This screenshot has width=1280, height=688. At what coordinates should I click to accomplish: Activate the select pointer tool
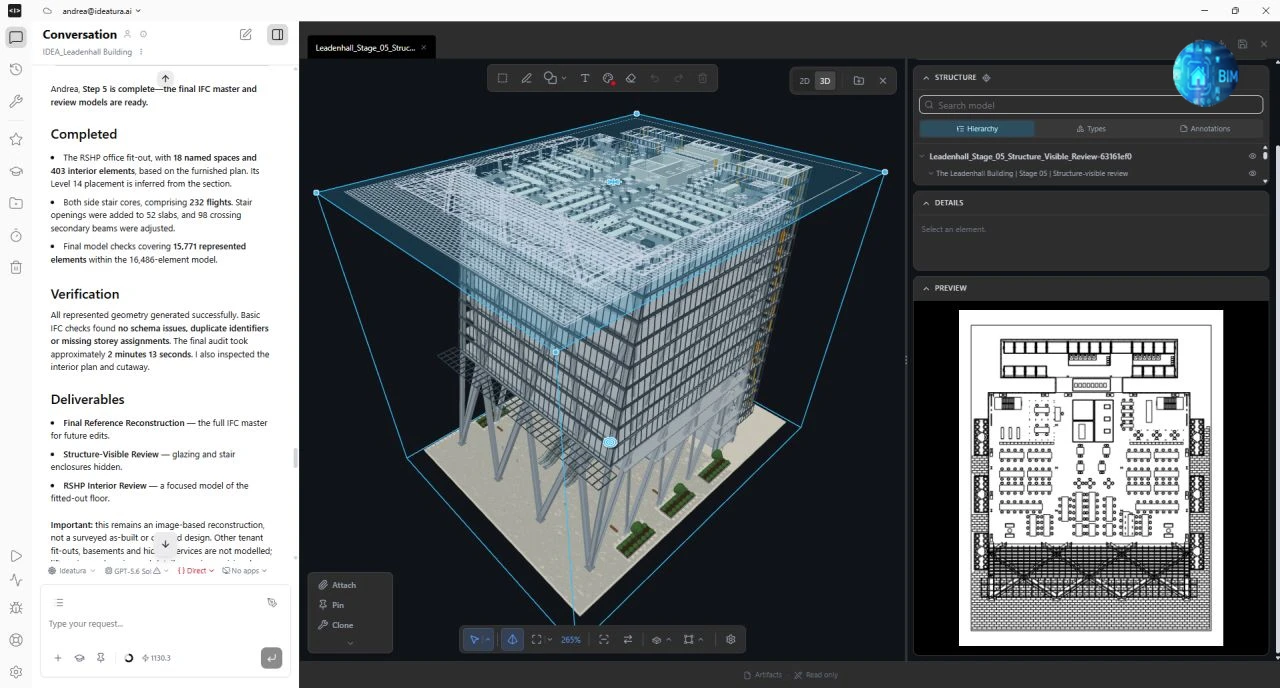pos(474,639)
